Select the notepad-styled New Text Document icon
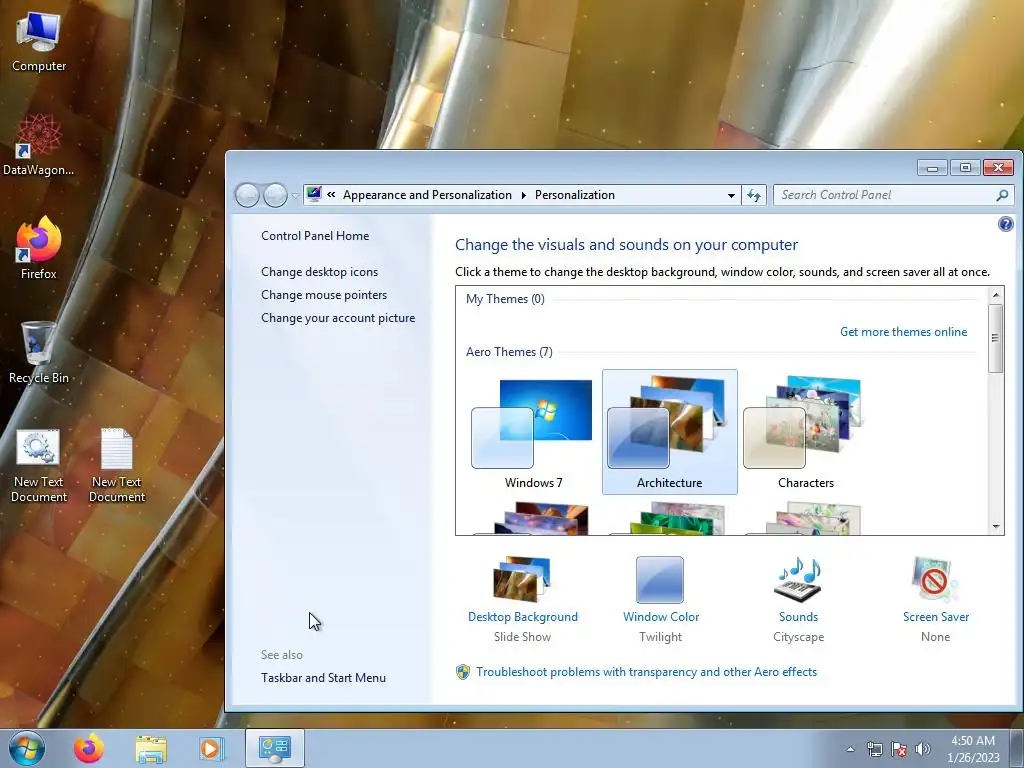The width and height of the screenshot is (1024, 768). 117,465
